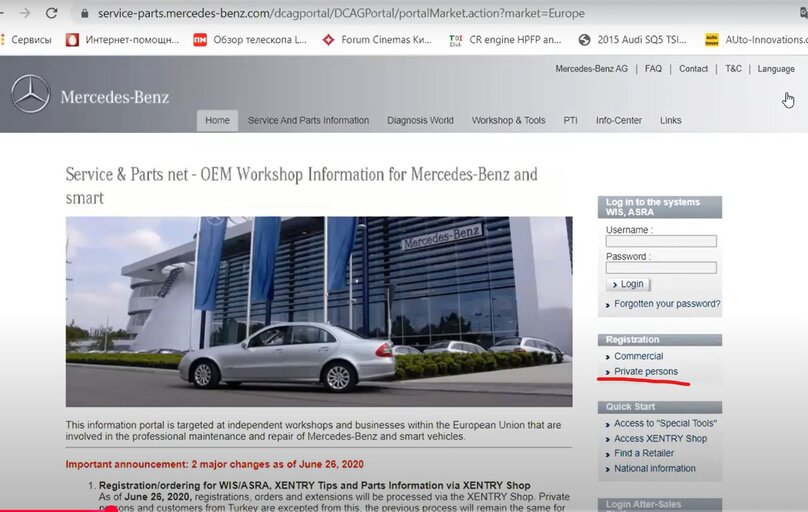Viewport: 808px width, 512px height.
Task: Click the Log in to the systems header
Action: pyautogui.click(x=660, y=207)
